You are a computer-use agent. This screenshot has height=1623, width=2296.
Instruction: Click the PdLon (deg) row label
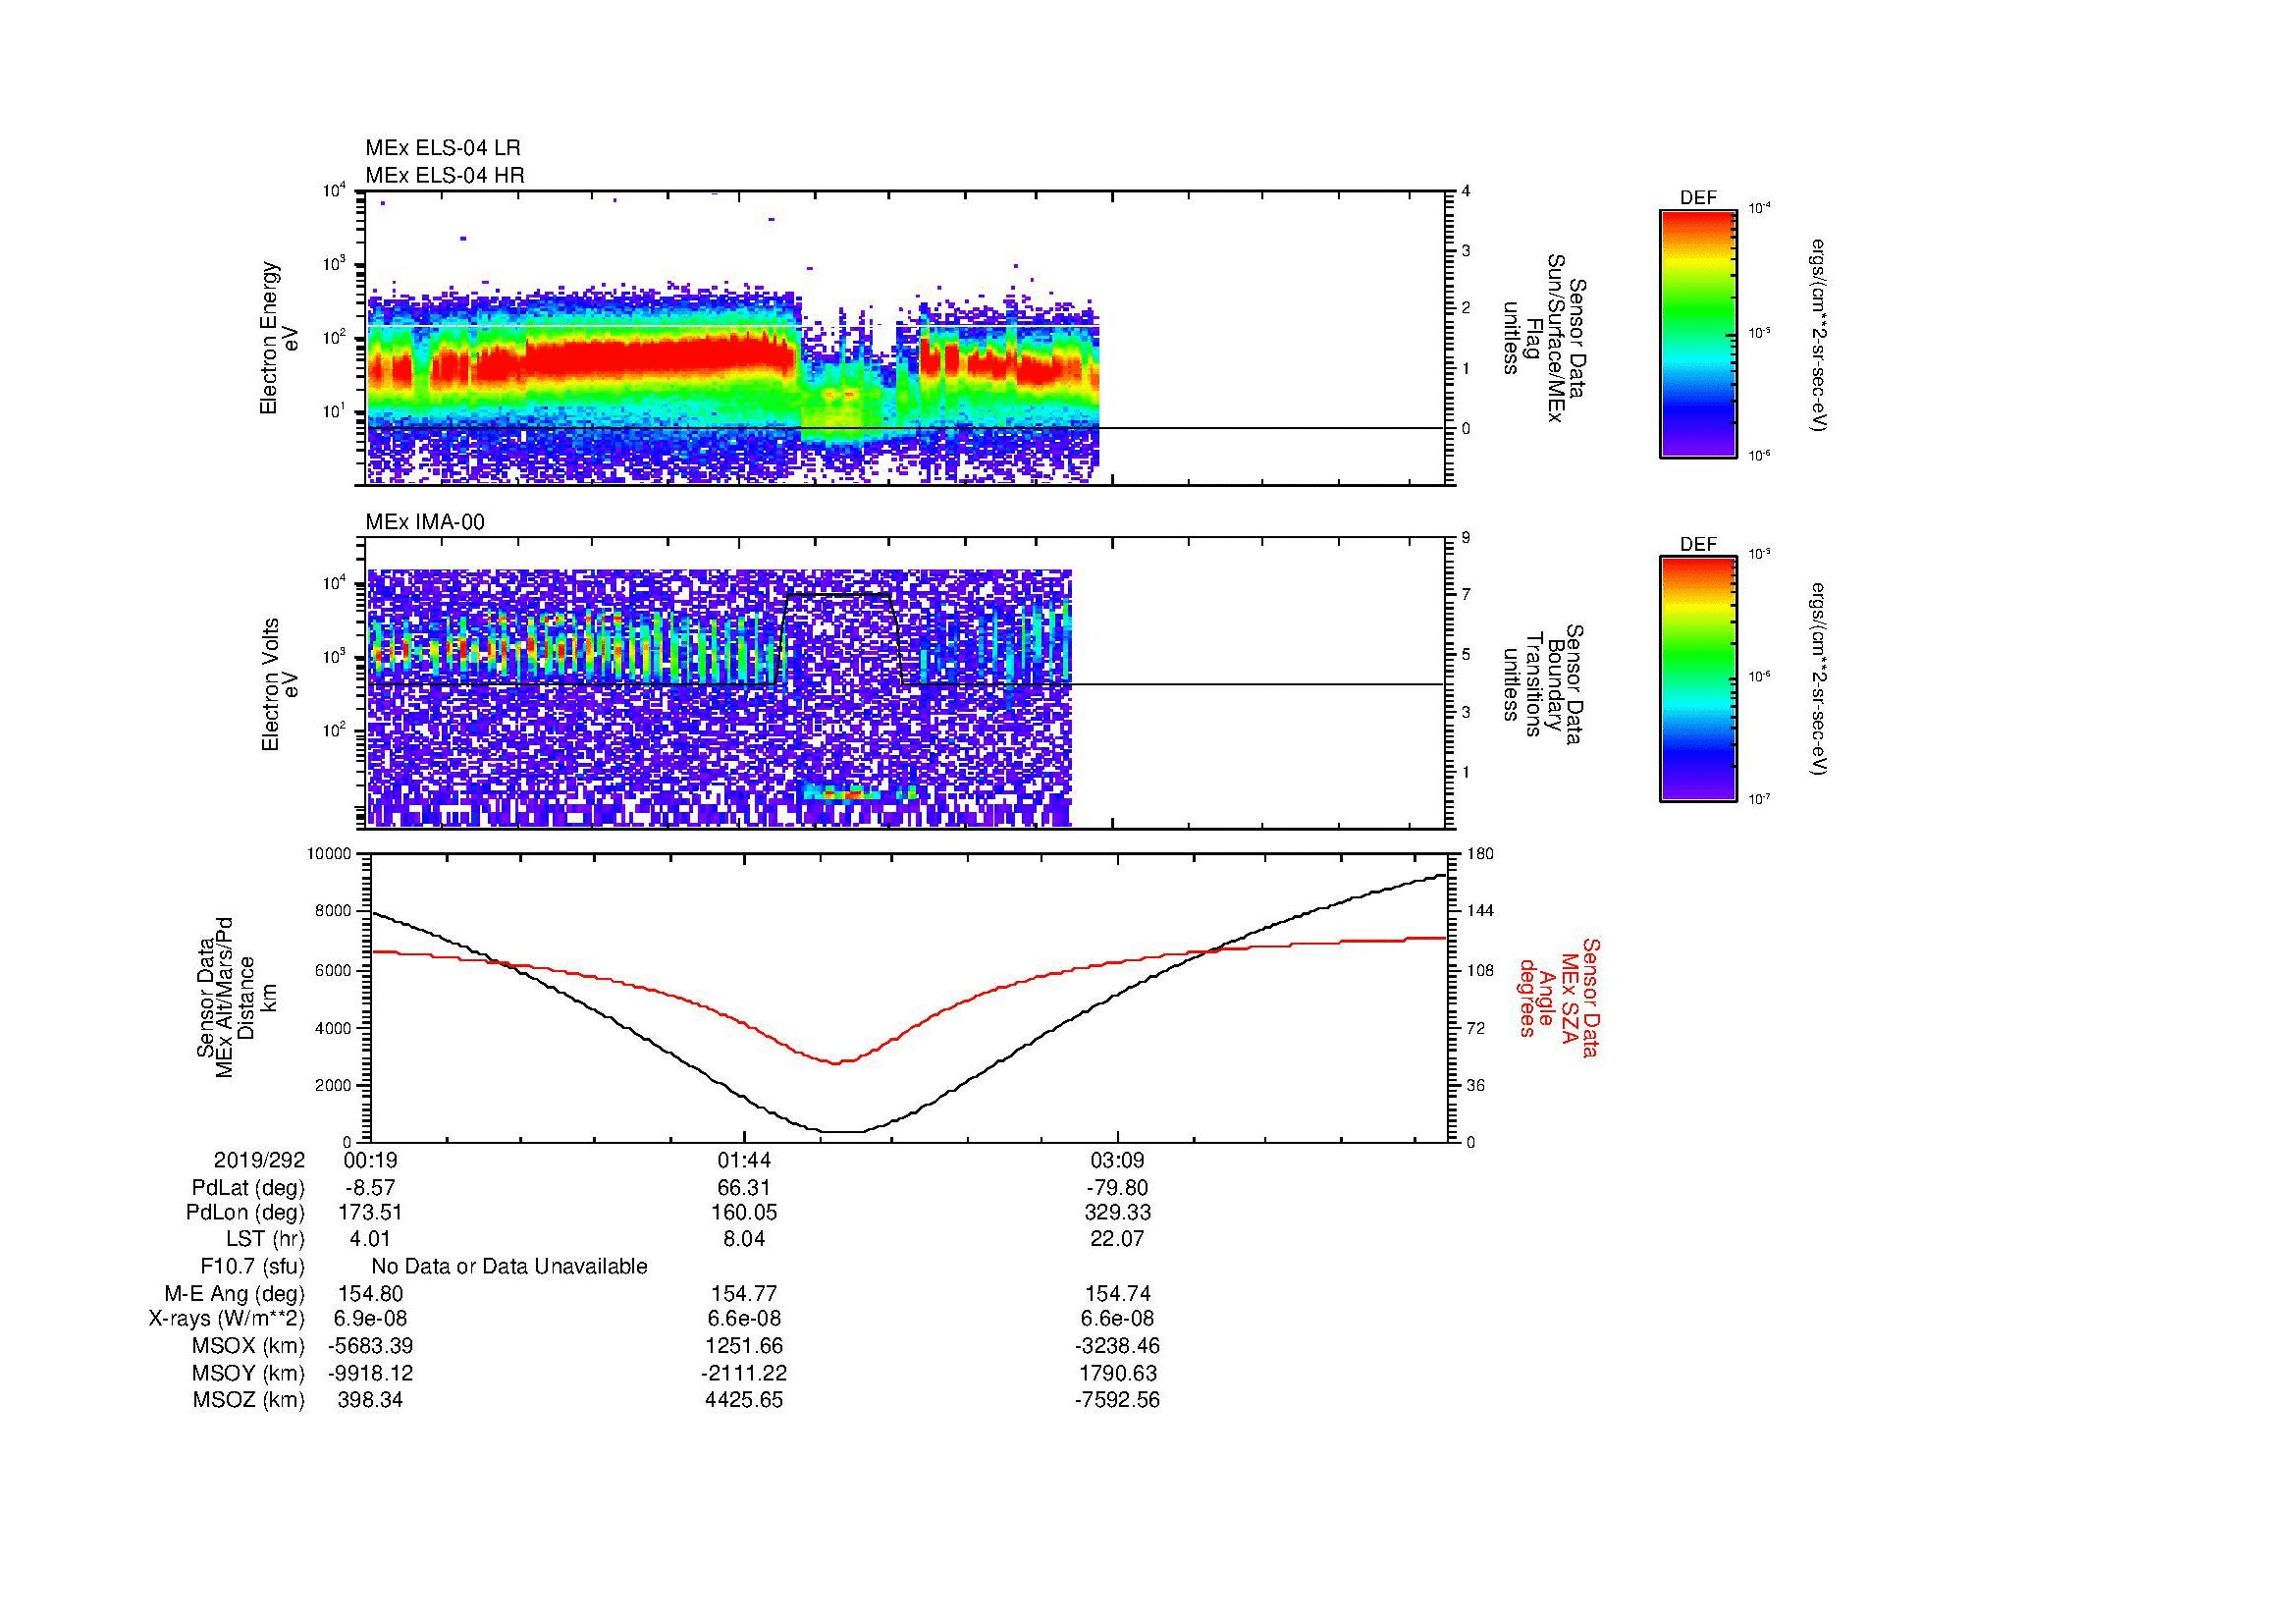(246, 1213)
